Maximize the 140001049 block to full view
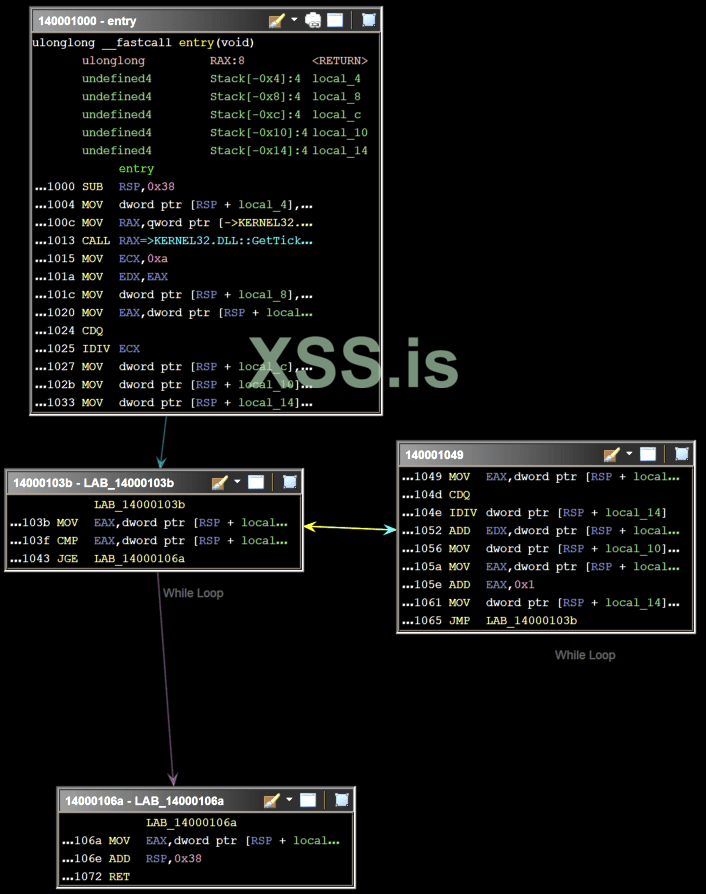The height and width of the screenshot is (894, 706). click(x=682, y=454)
